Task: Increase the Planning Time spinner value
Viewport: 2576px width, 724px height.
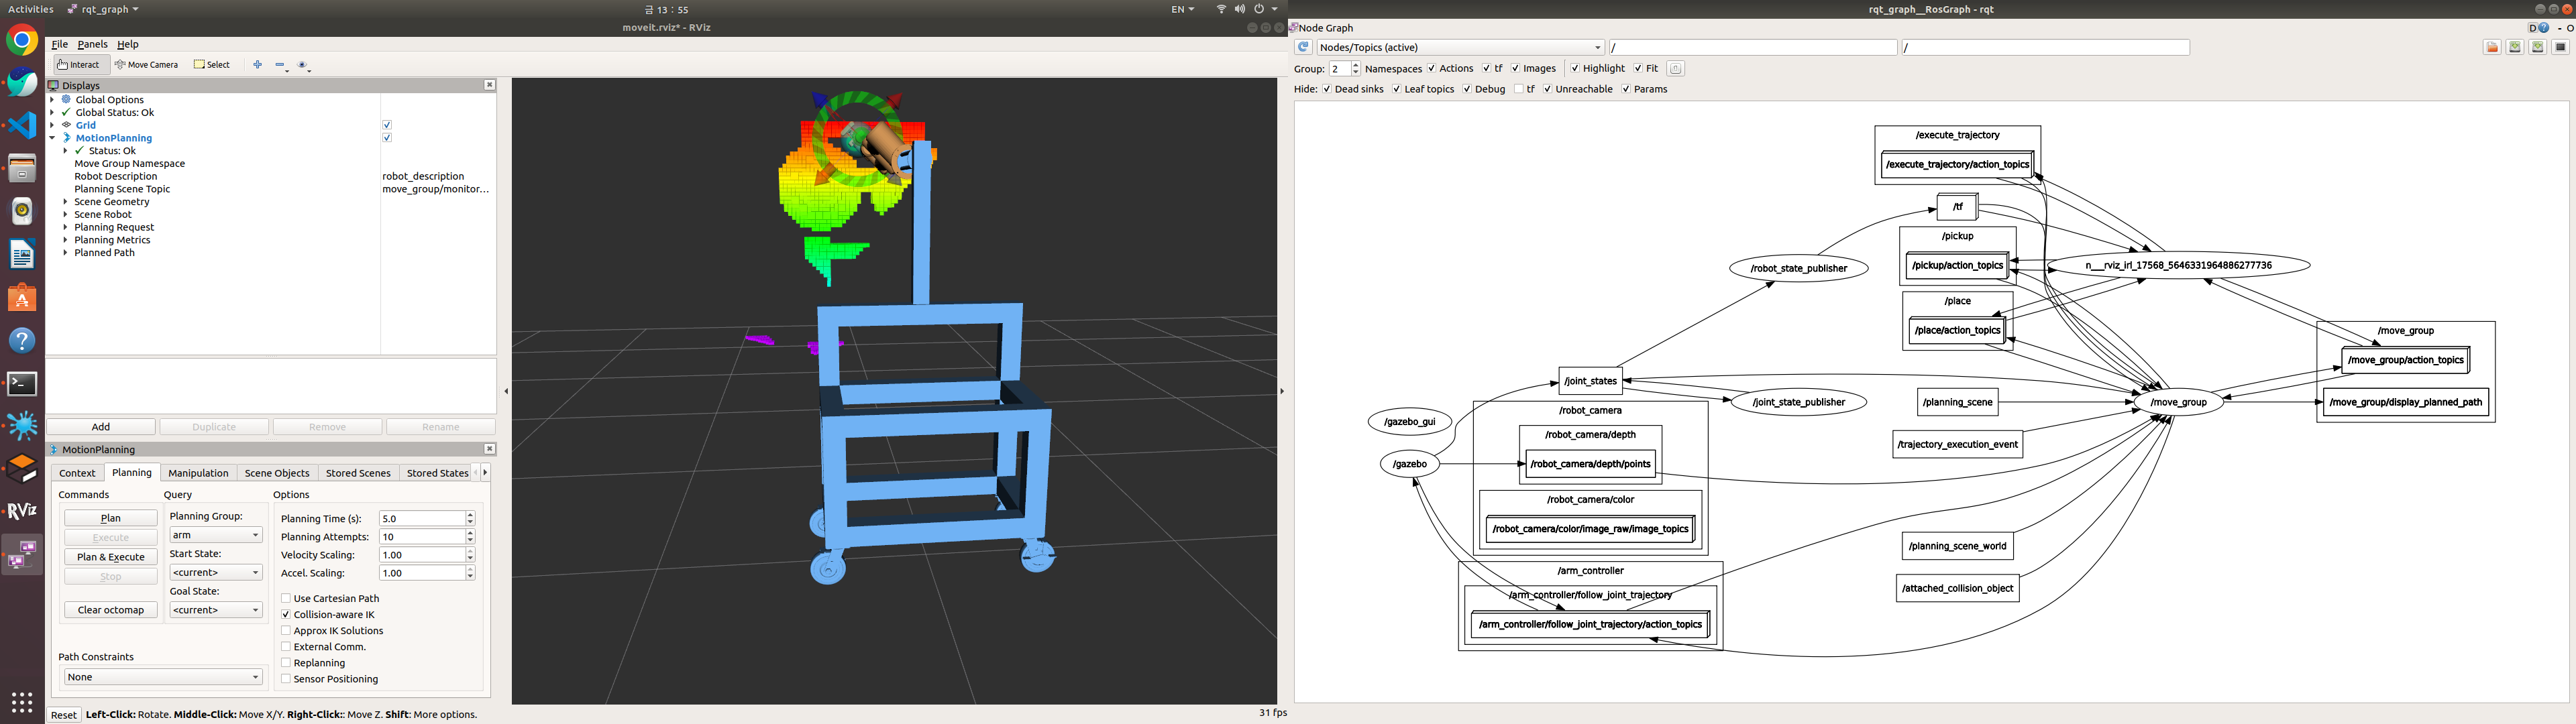Action: pos(470,515)
